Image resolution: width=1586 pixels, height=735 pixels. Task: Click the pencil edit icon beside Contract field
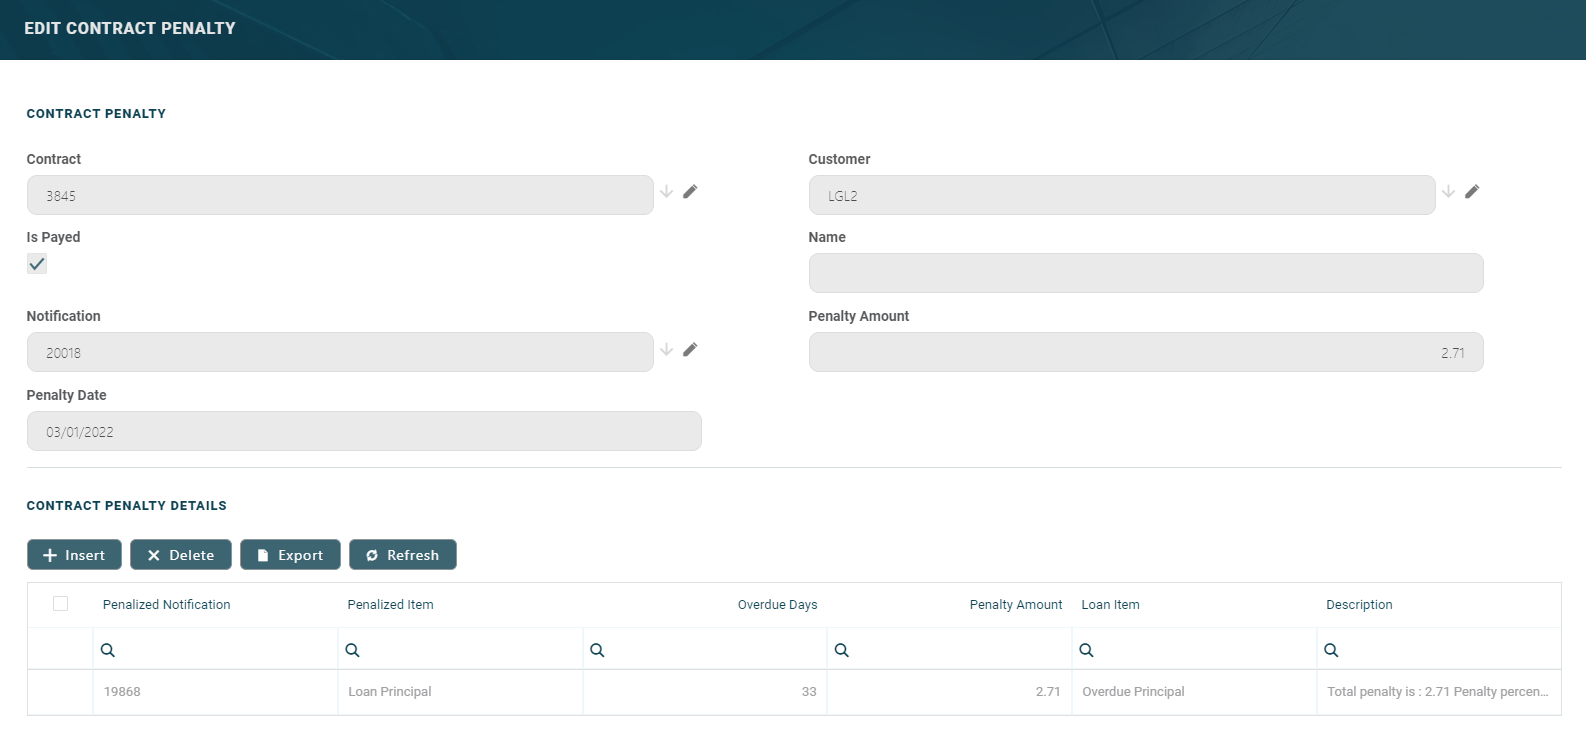(690, 192)
